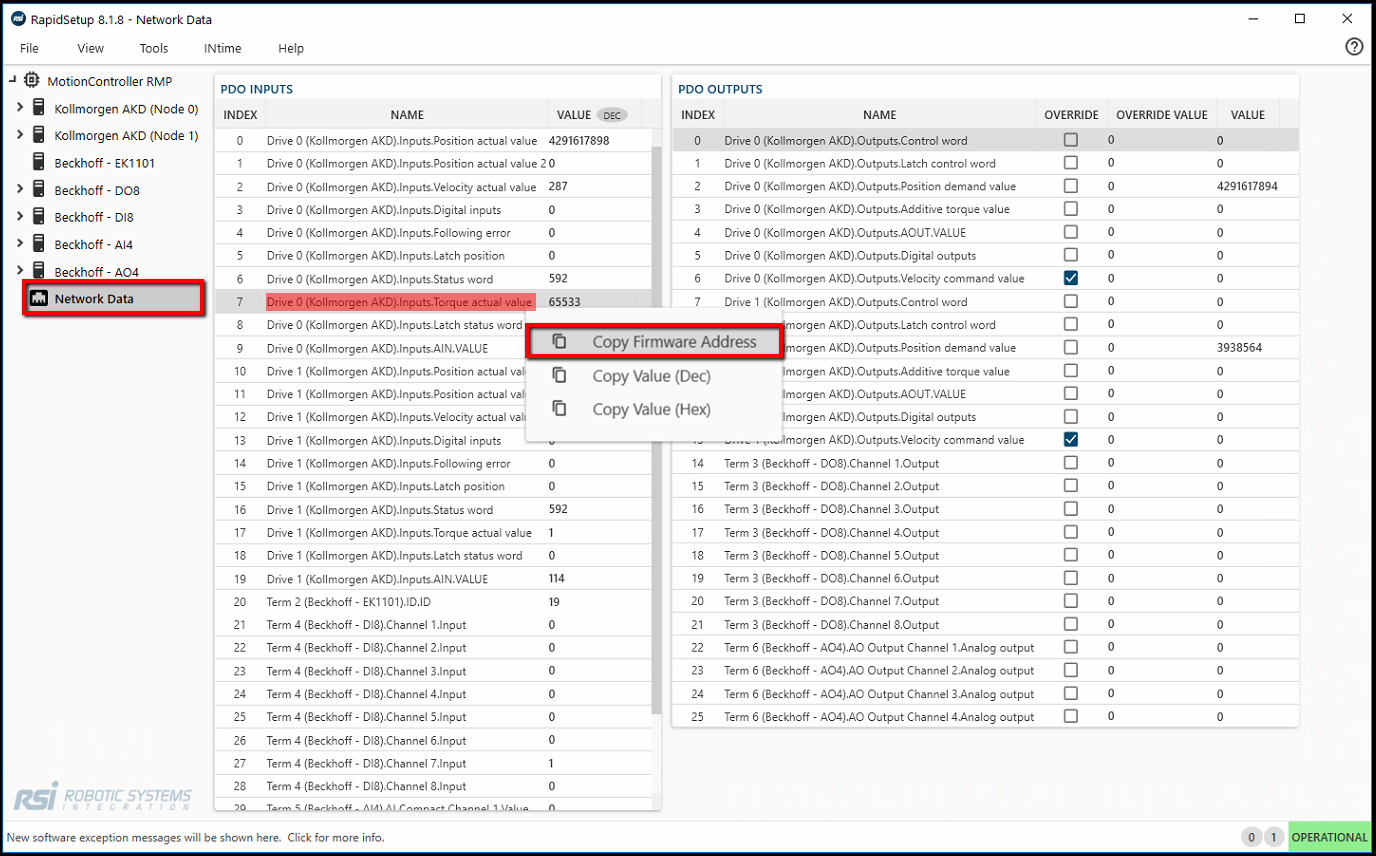Click the 3938564 position demand value
This screenshot has width=1376, height=856.
[1239, 348]
